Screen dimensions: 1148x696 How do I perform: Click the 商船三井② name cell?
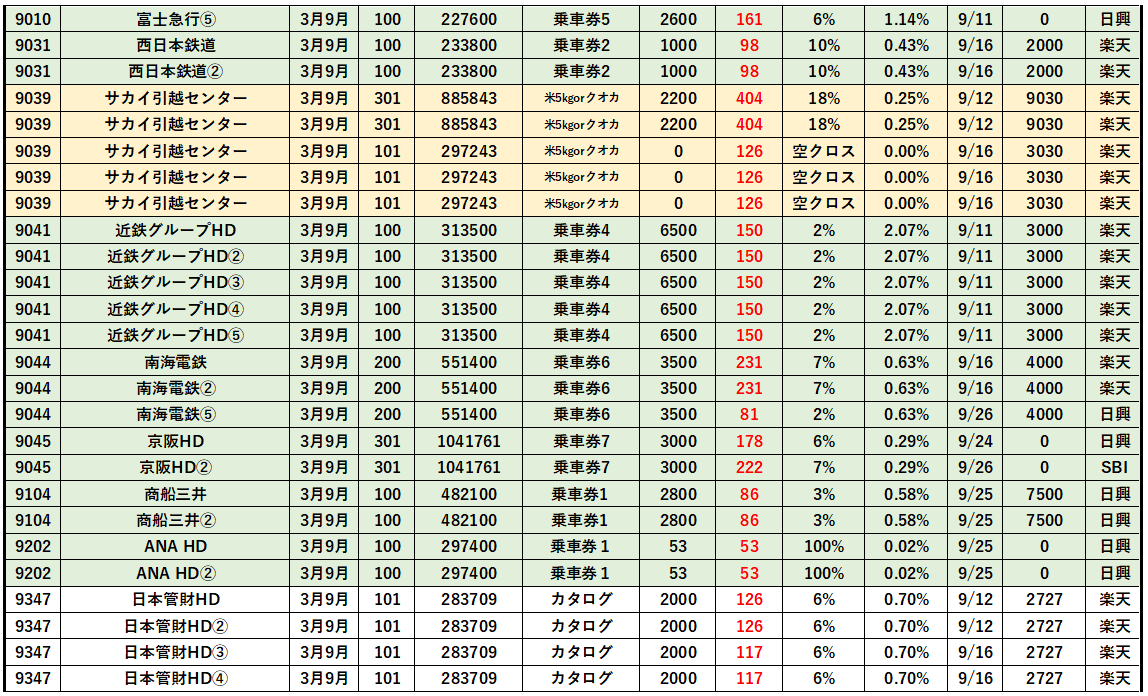pos(176,520)
